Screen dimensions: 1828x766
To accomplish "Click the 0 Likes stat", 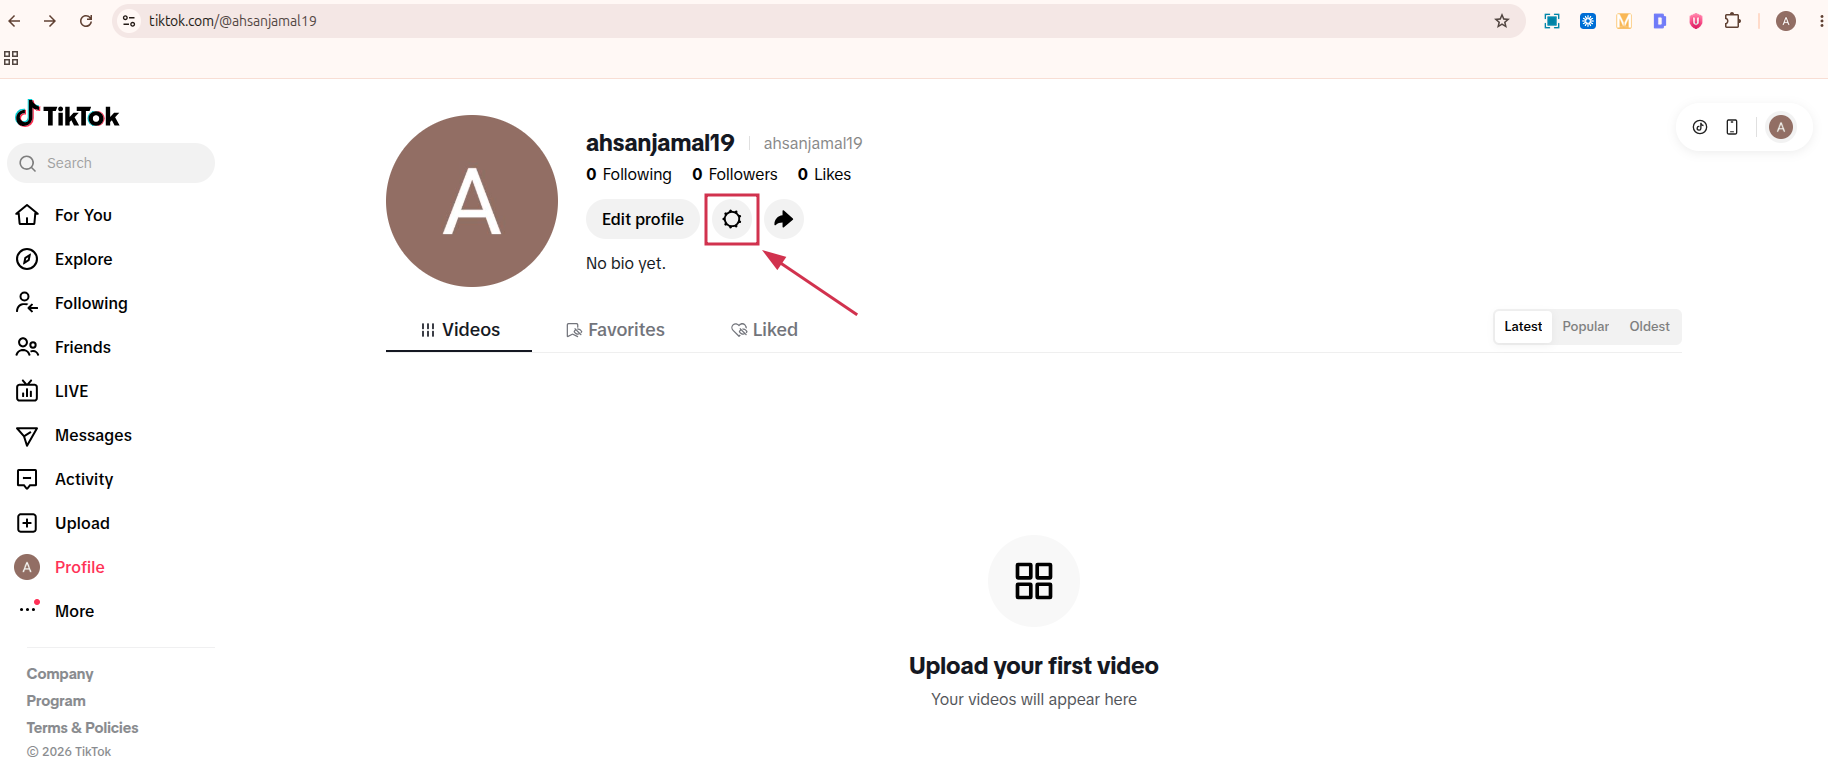I will point(824,174).
